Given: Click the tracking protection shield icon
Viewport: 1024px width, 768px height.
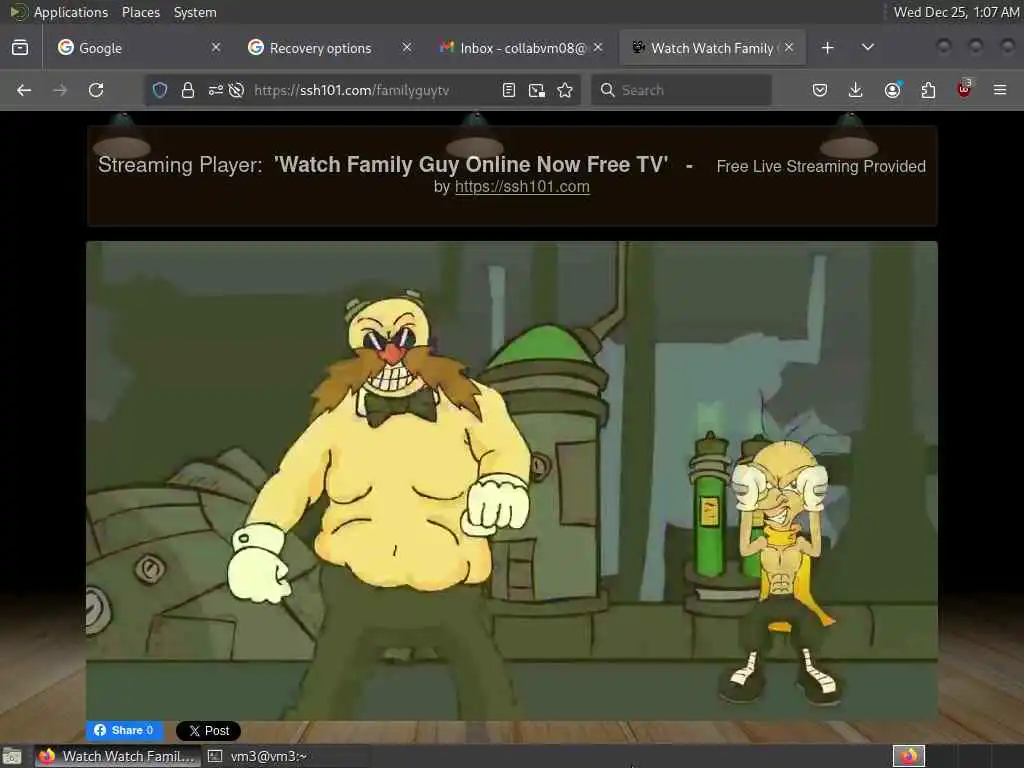Looking at the screenshot, I should [x=160, y=90].
